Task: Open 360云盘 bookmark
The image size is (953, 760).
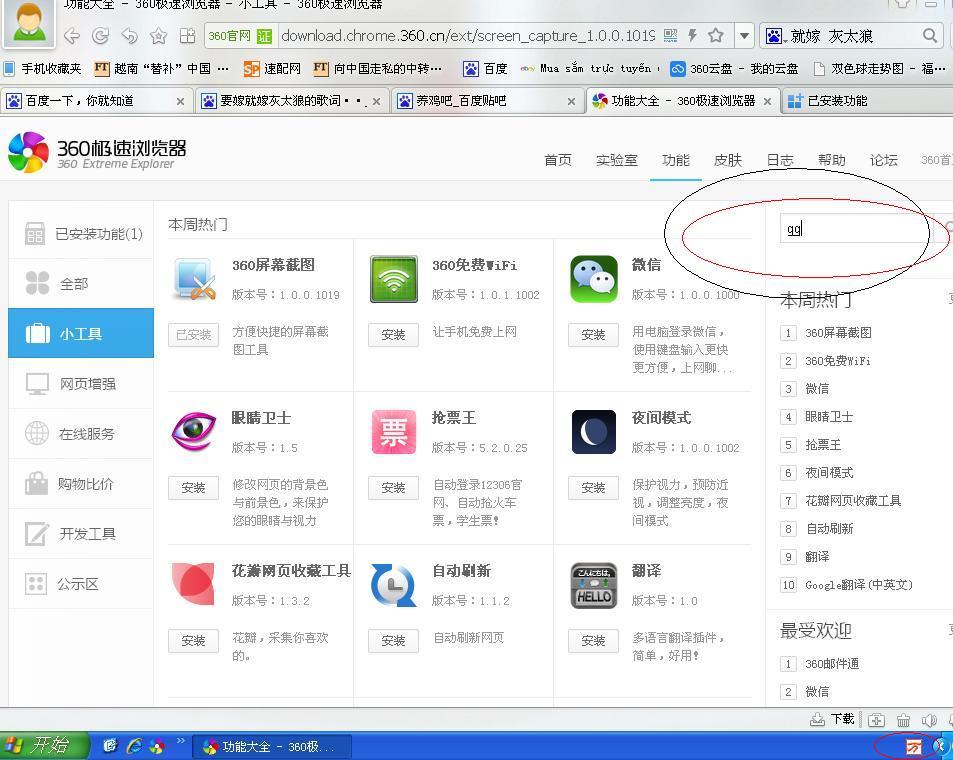Action: [734, 69]
